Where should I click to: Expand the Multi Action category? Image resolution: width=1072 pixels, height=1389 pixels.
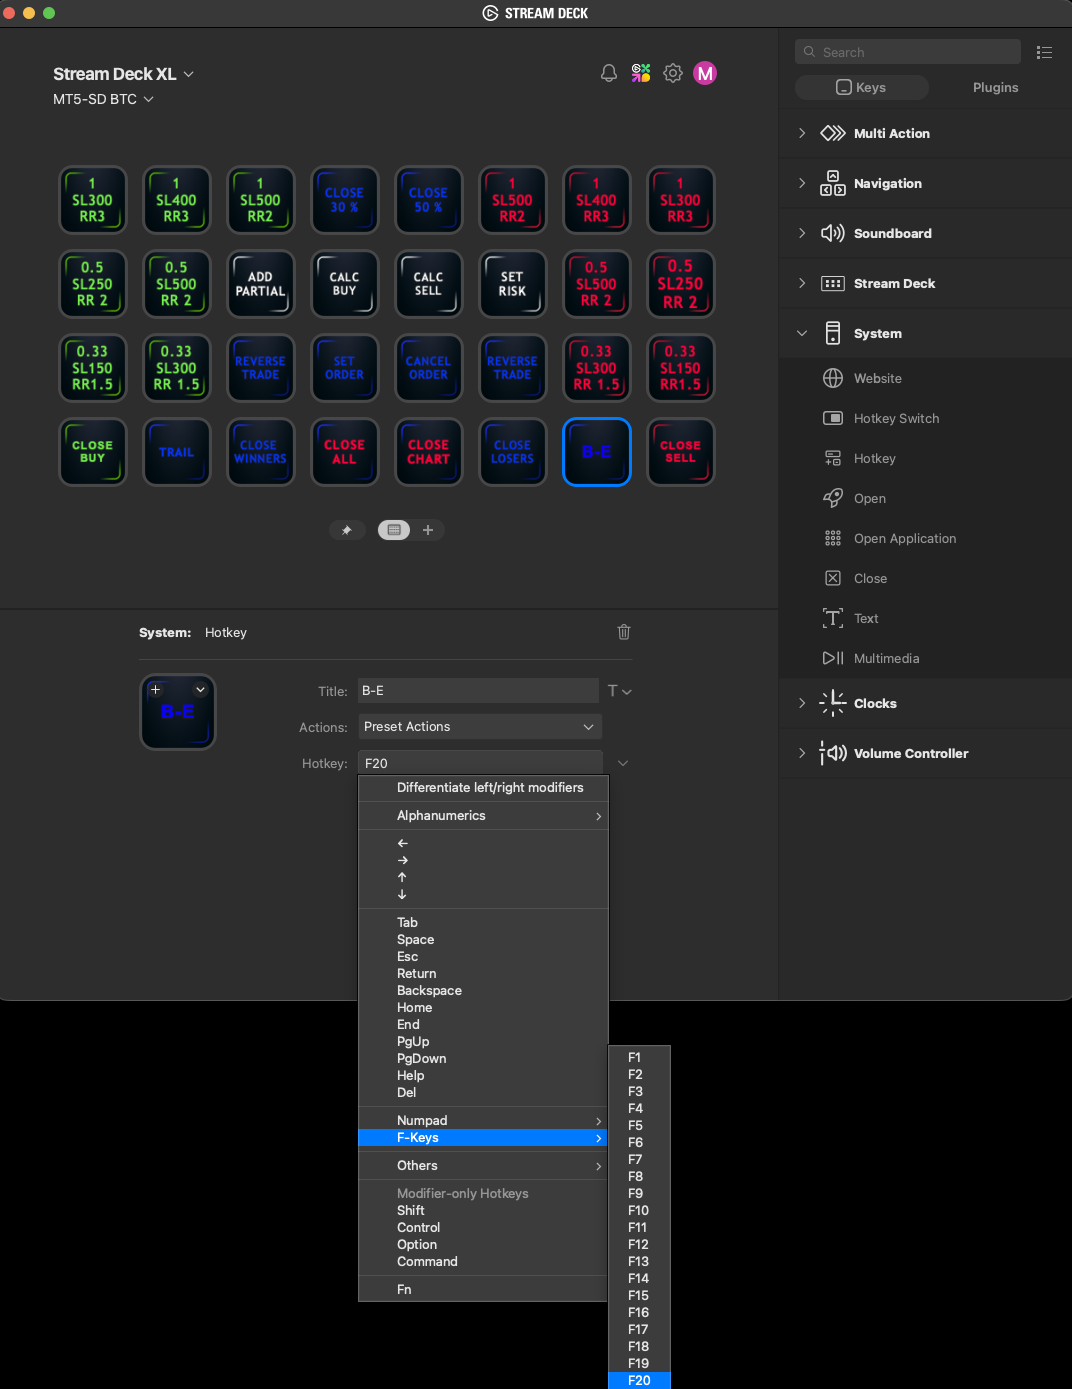pyautogui.click(x=801, y=133)
